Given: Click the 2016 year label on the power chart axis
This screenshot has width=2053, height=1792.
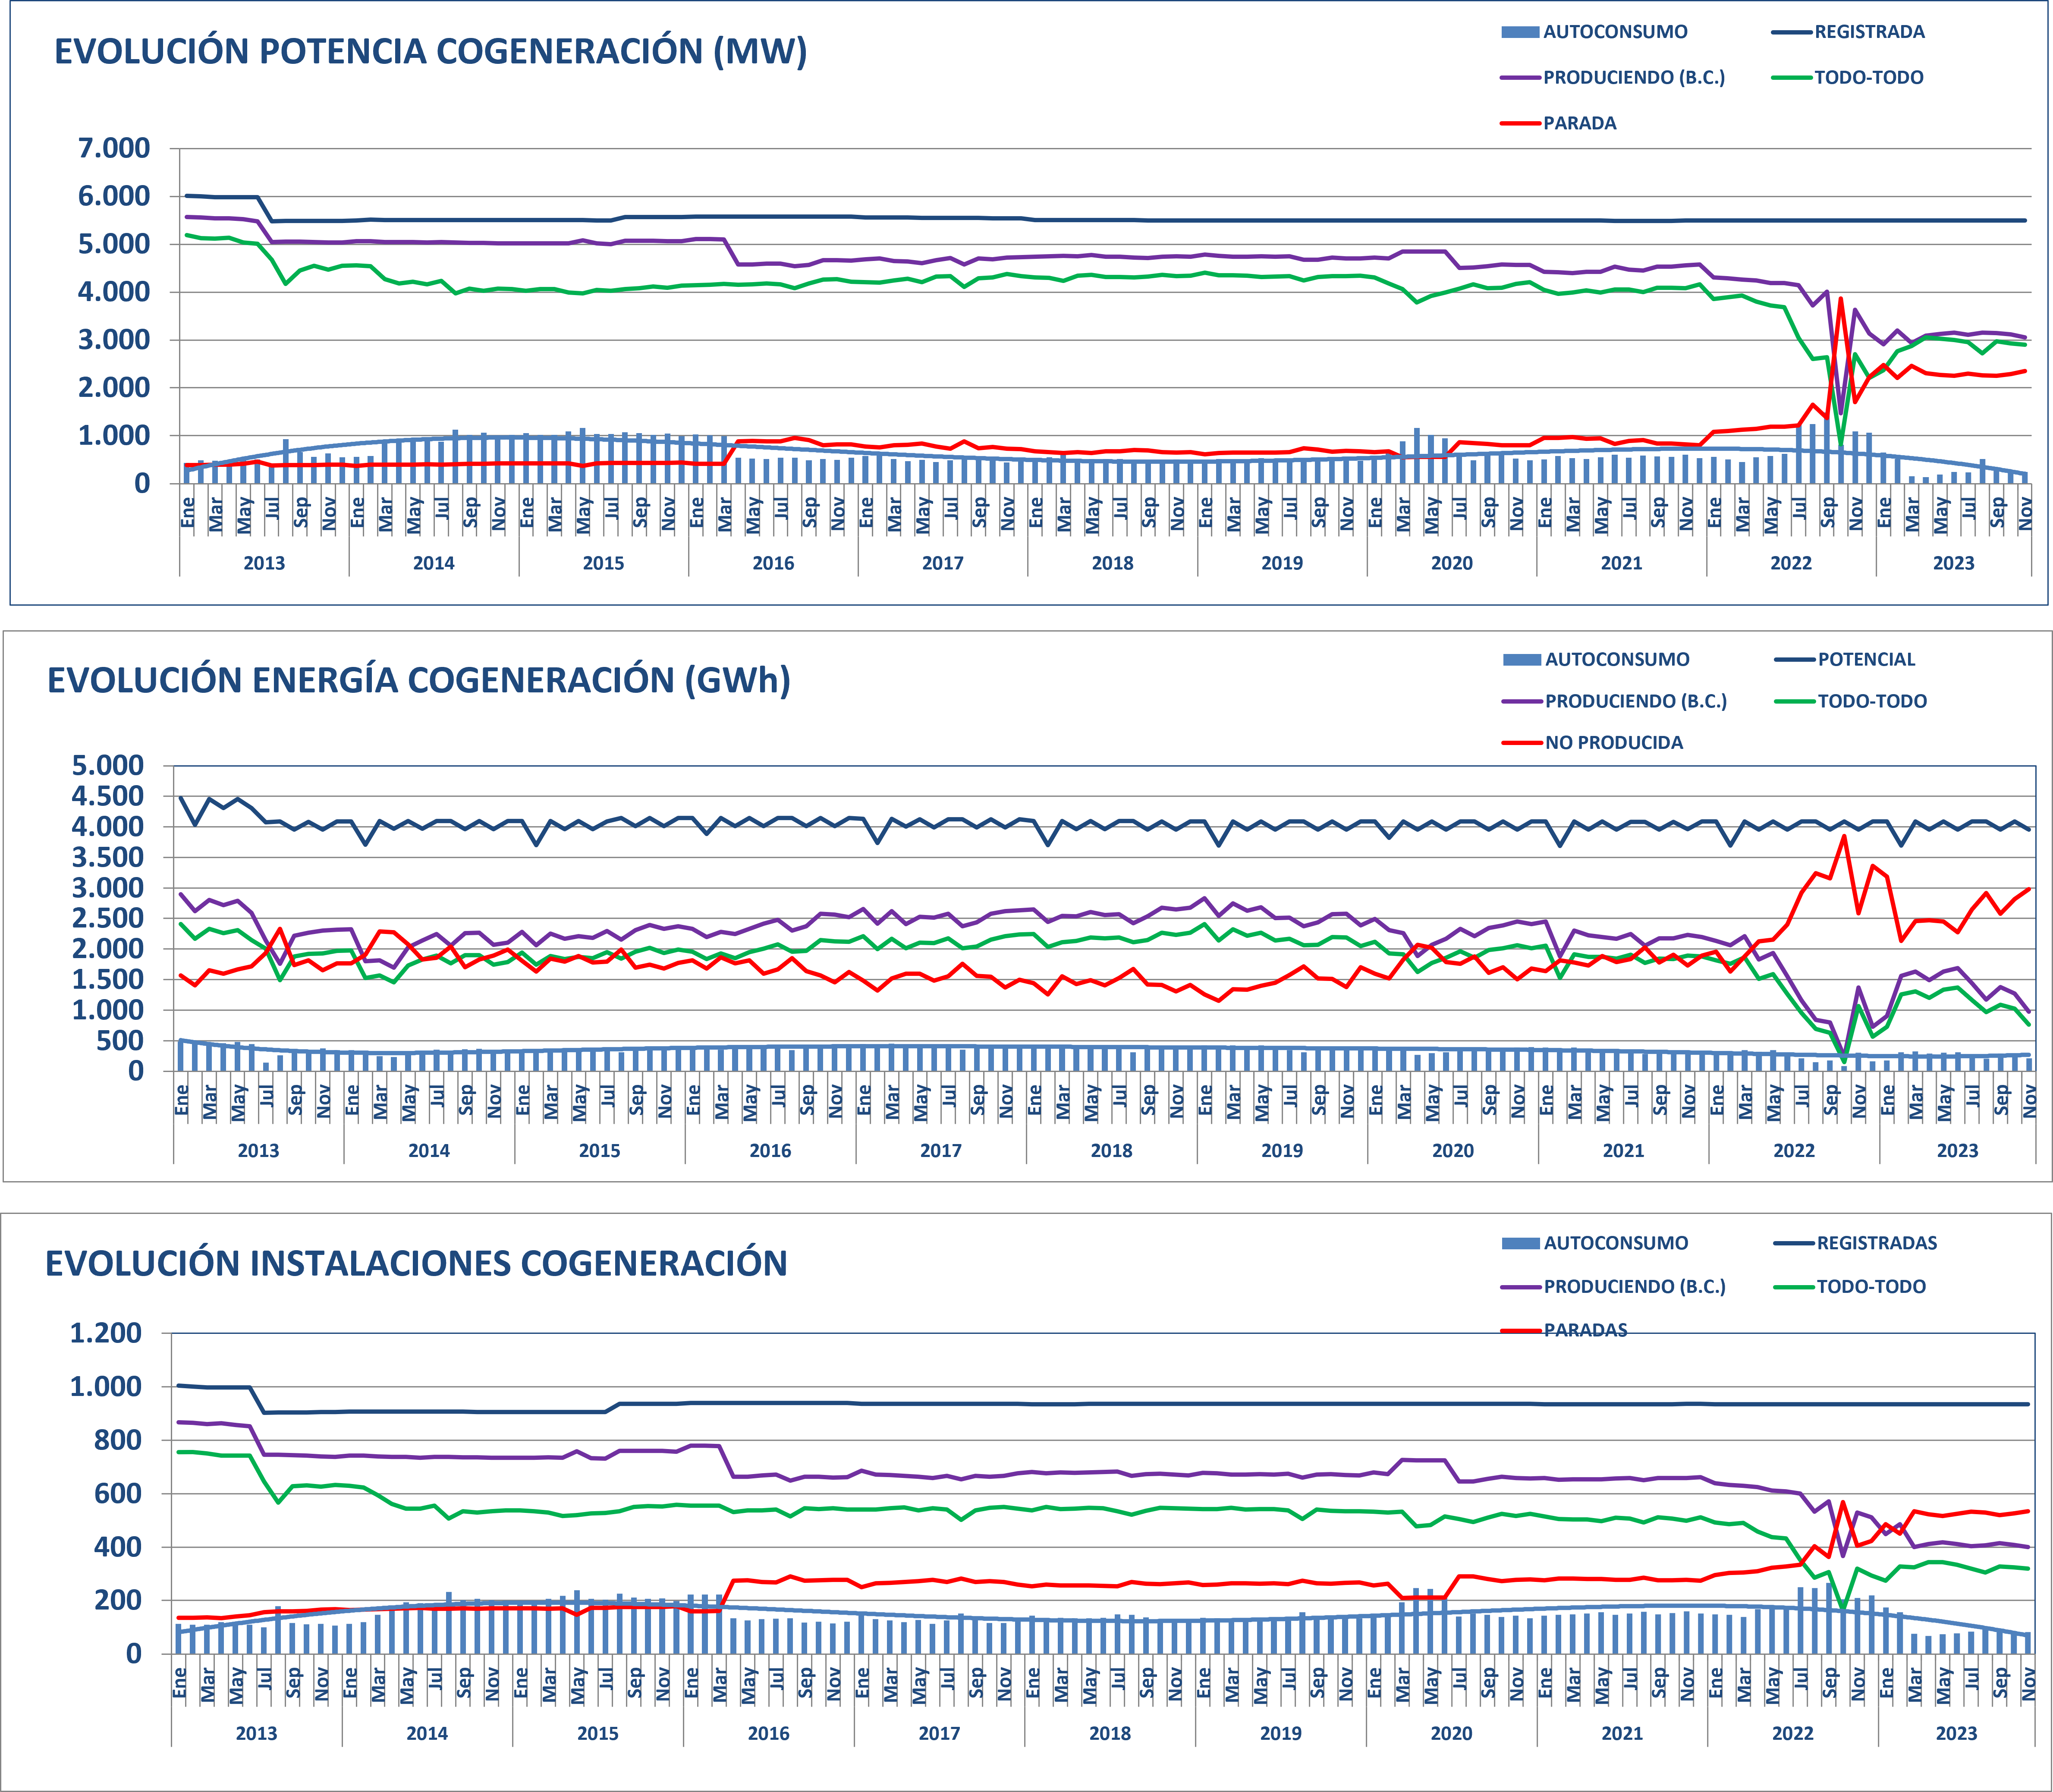Looking at the screenshot, I should [x=773, y=563].
